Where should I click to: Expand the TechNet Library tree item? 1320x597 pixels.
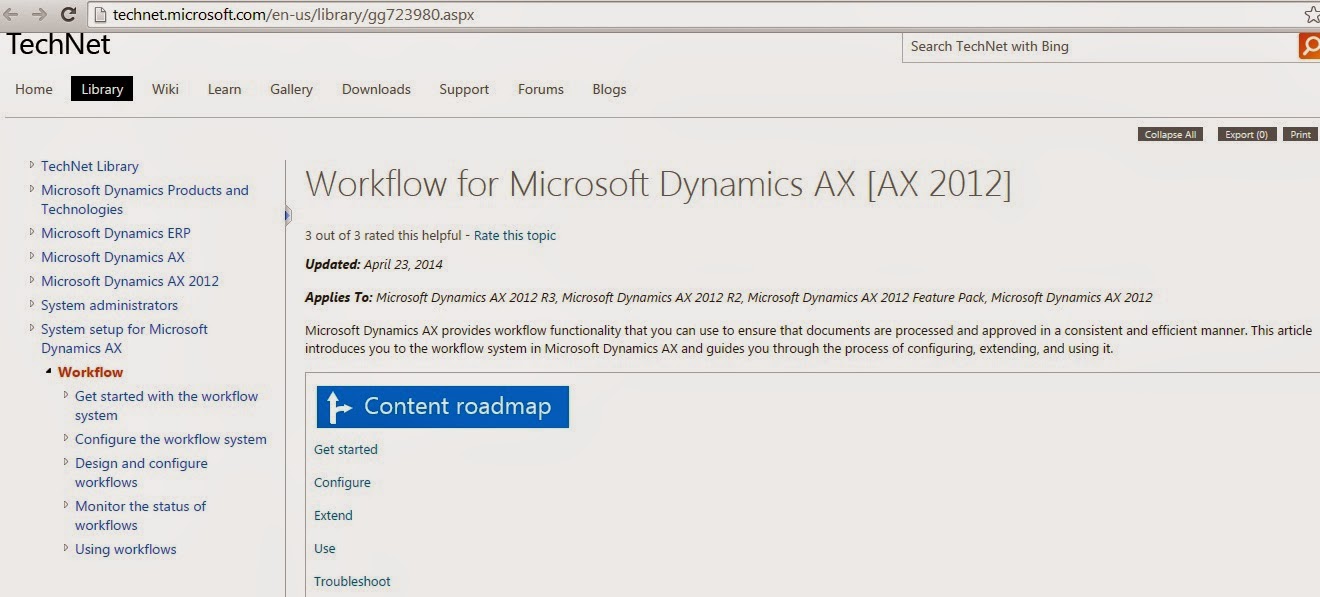pos(33,165)
